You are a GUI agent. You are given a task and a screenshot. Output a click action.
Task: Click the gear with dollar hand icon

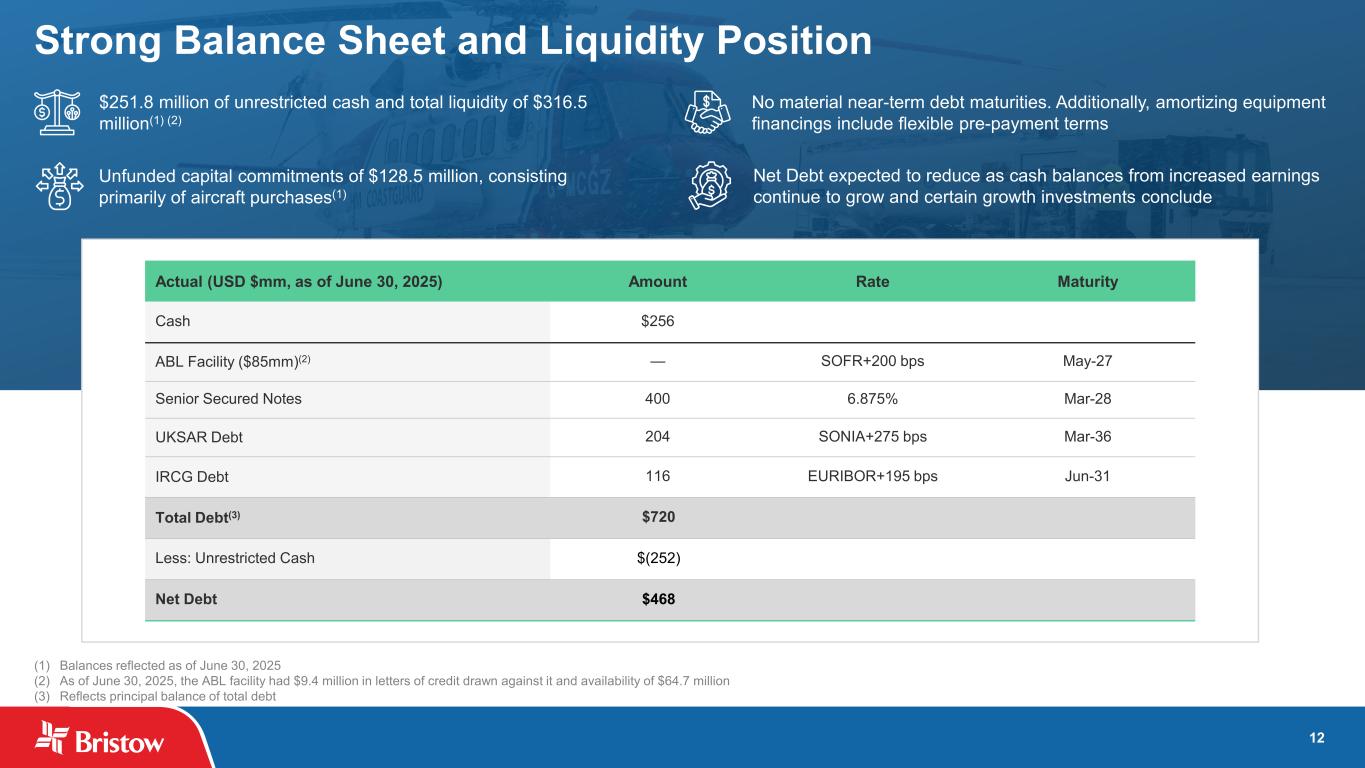click(712, 187)
